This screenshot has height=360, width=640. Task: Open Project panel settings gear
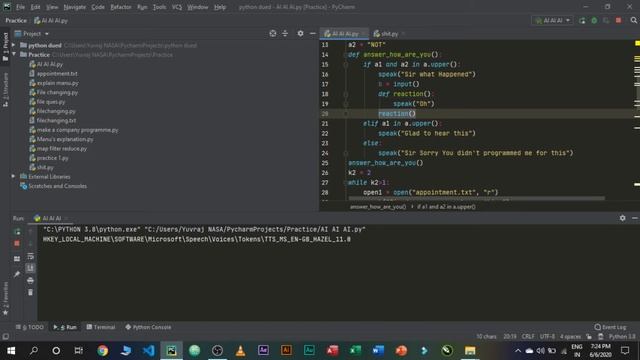(x=300, y=33)
